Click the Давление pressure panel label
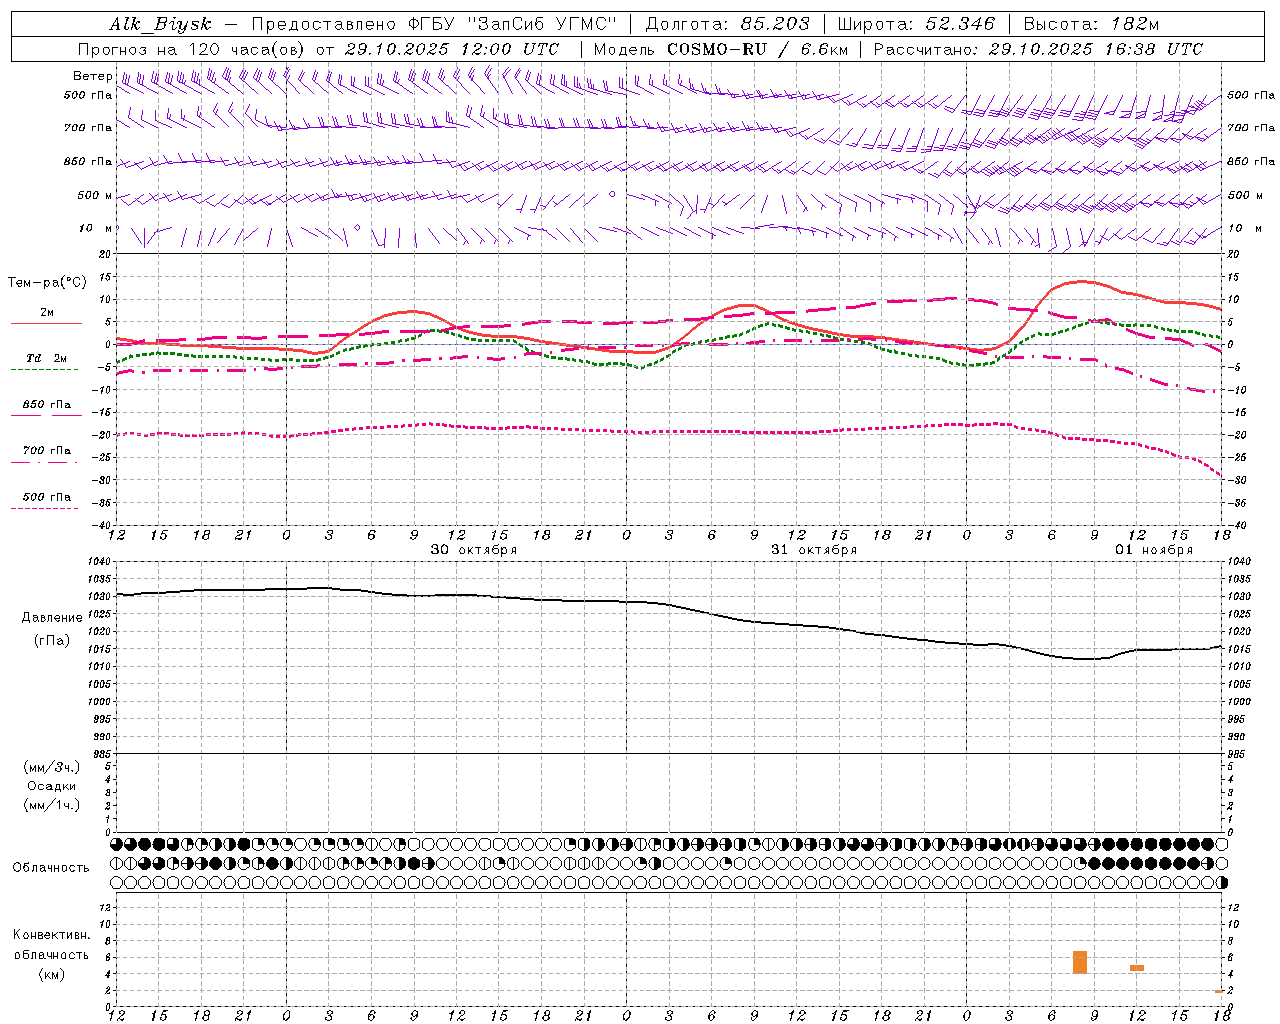Screen dimensions: 1280x1024 point(52,617)
